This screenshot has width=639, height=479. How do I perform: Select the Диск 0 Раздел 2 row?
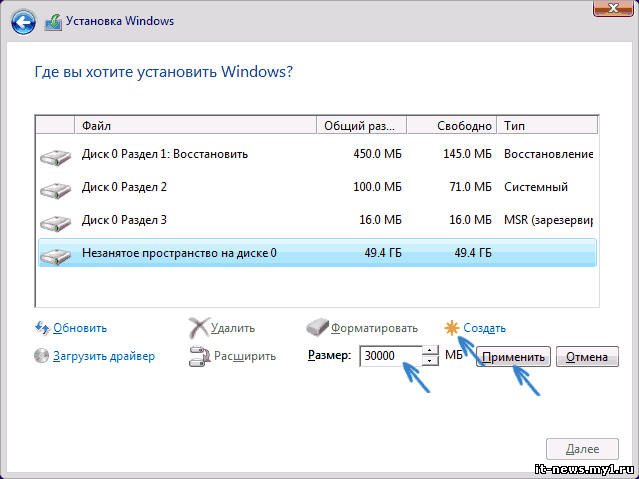point(317,187)
